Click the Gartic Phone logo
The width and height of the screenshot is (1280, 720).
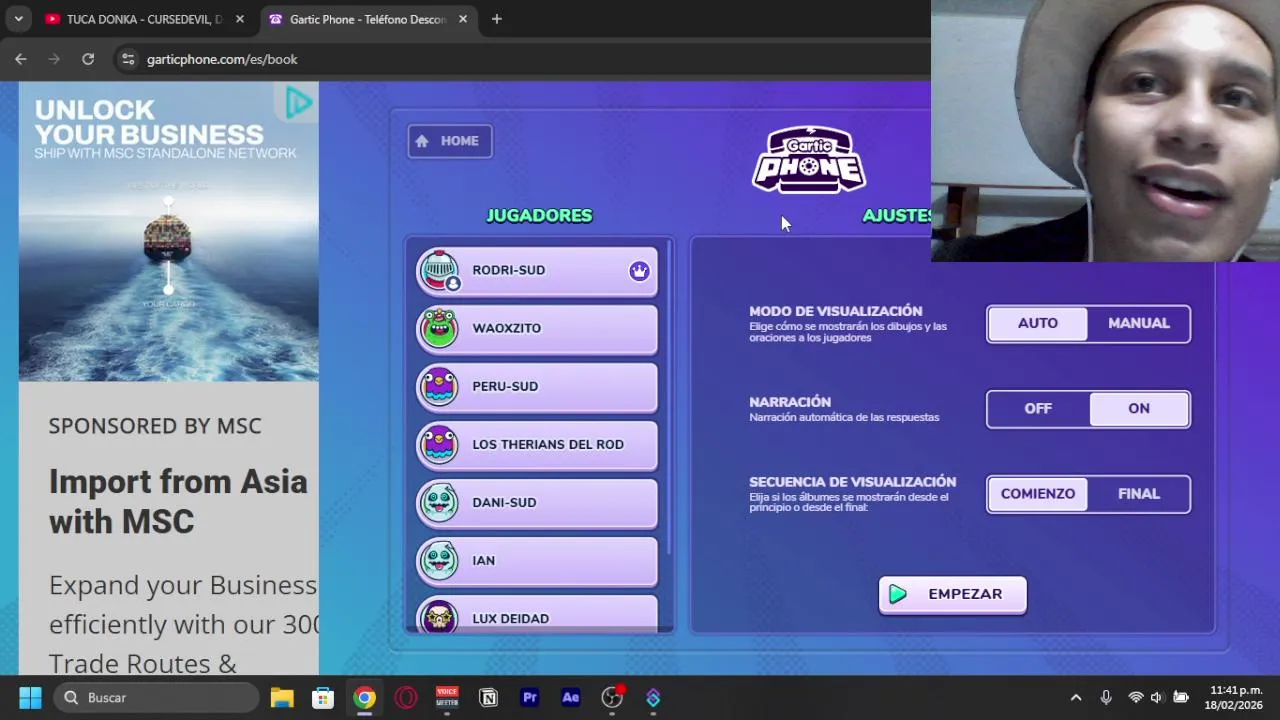point(809,160)
